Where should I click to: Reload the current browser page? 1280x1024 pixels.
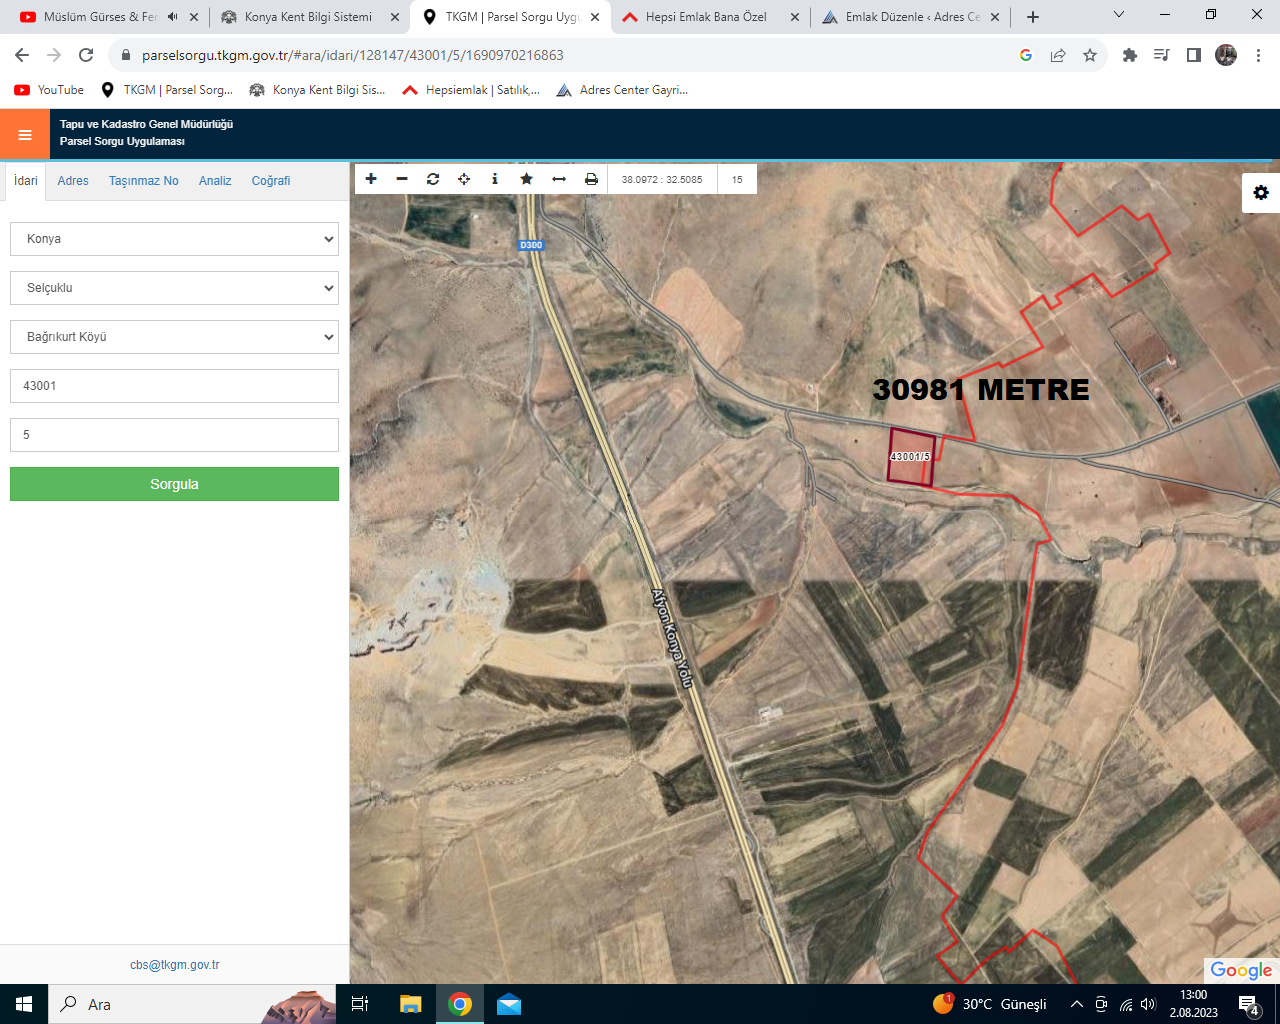[x=86, y=55]
